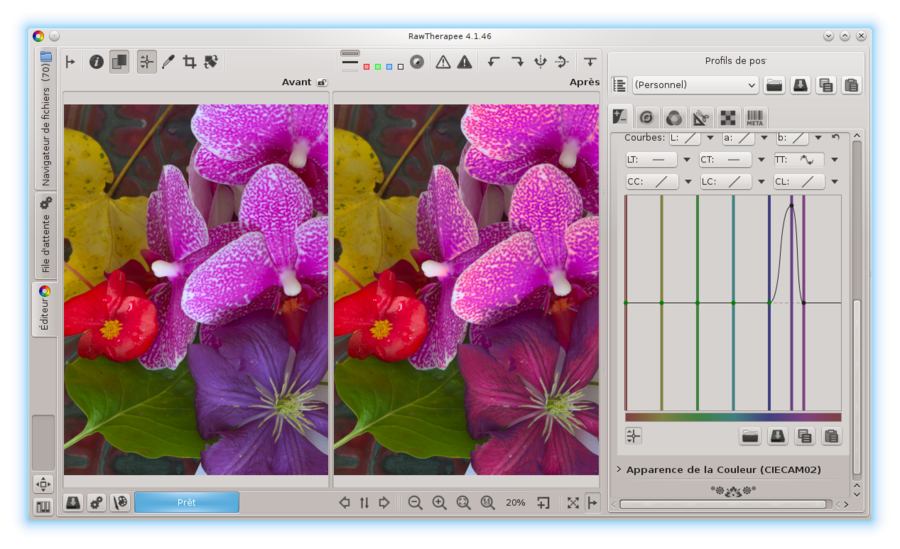Save the current image with the bottom-left icon

73,502
